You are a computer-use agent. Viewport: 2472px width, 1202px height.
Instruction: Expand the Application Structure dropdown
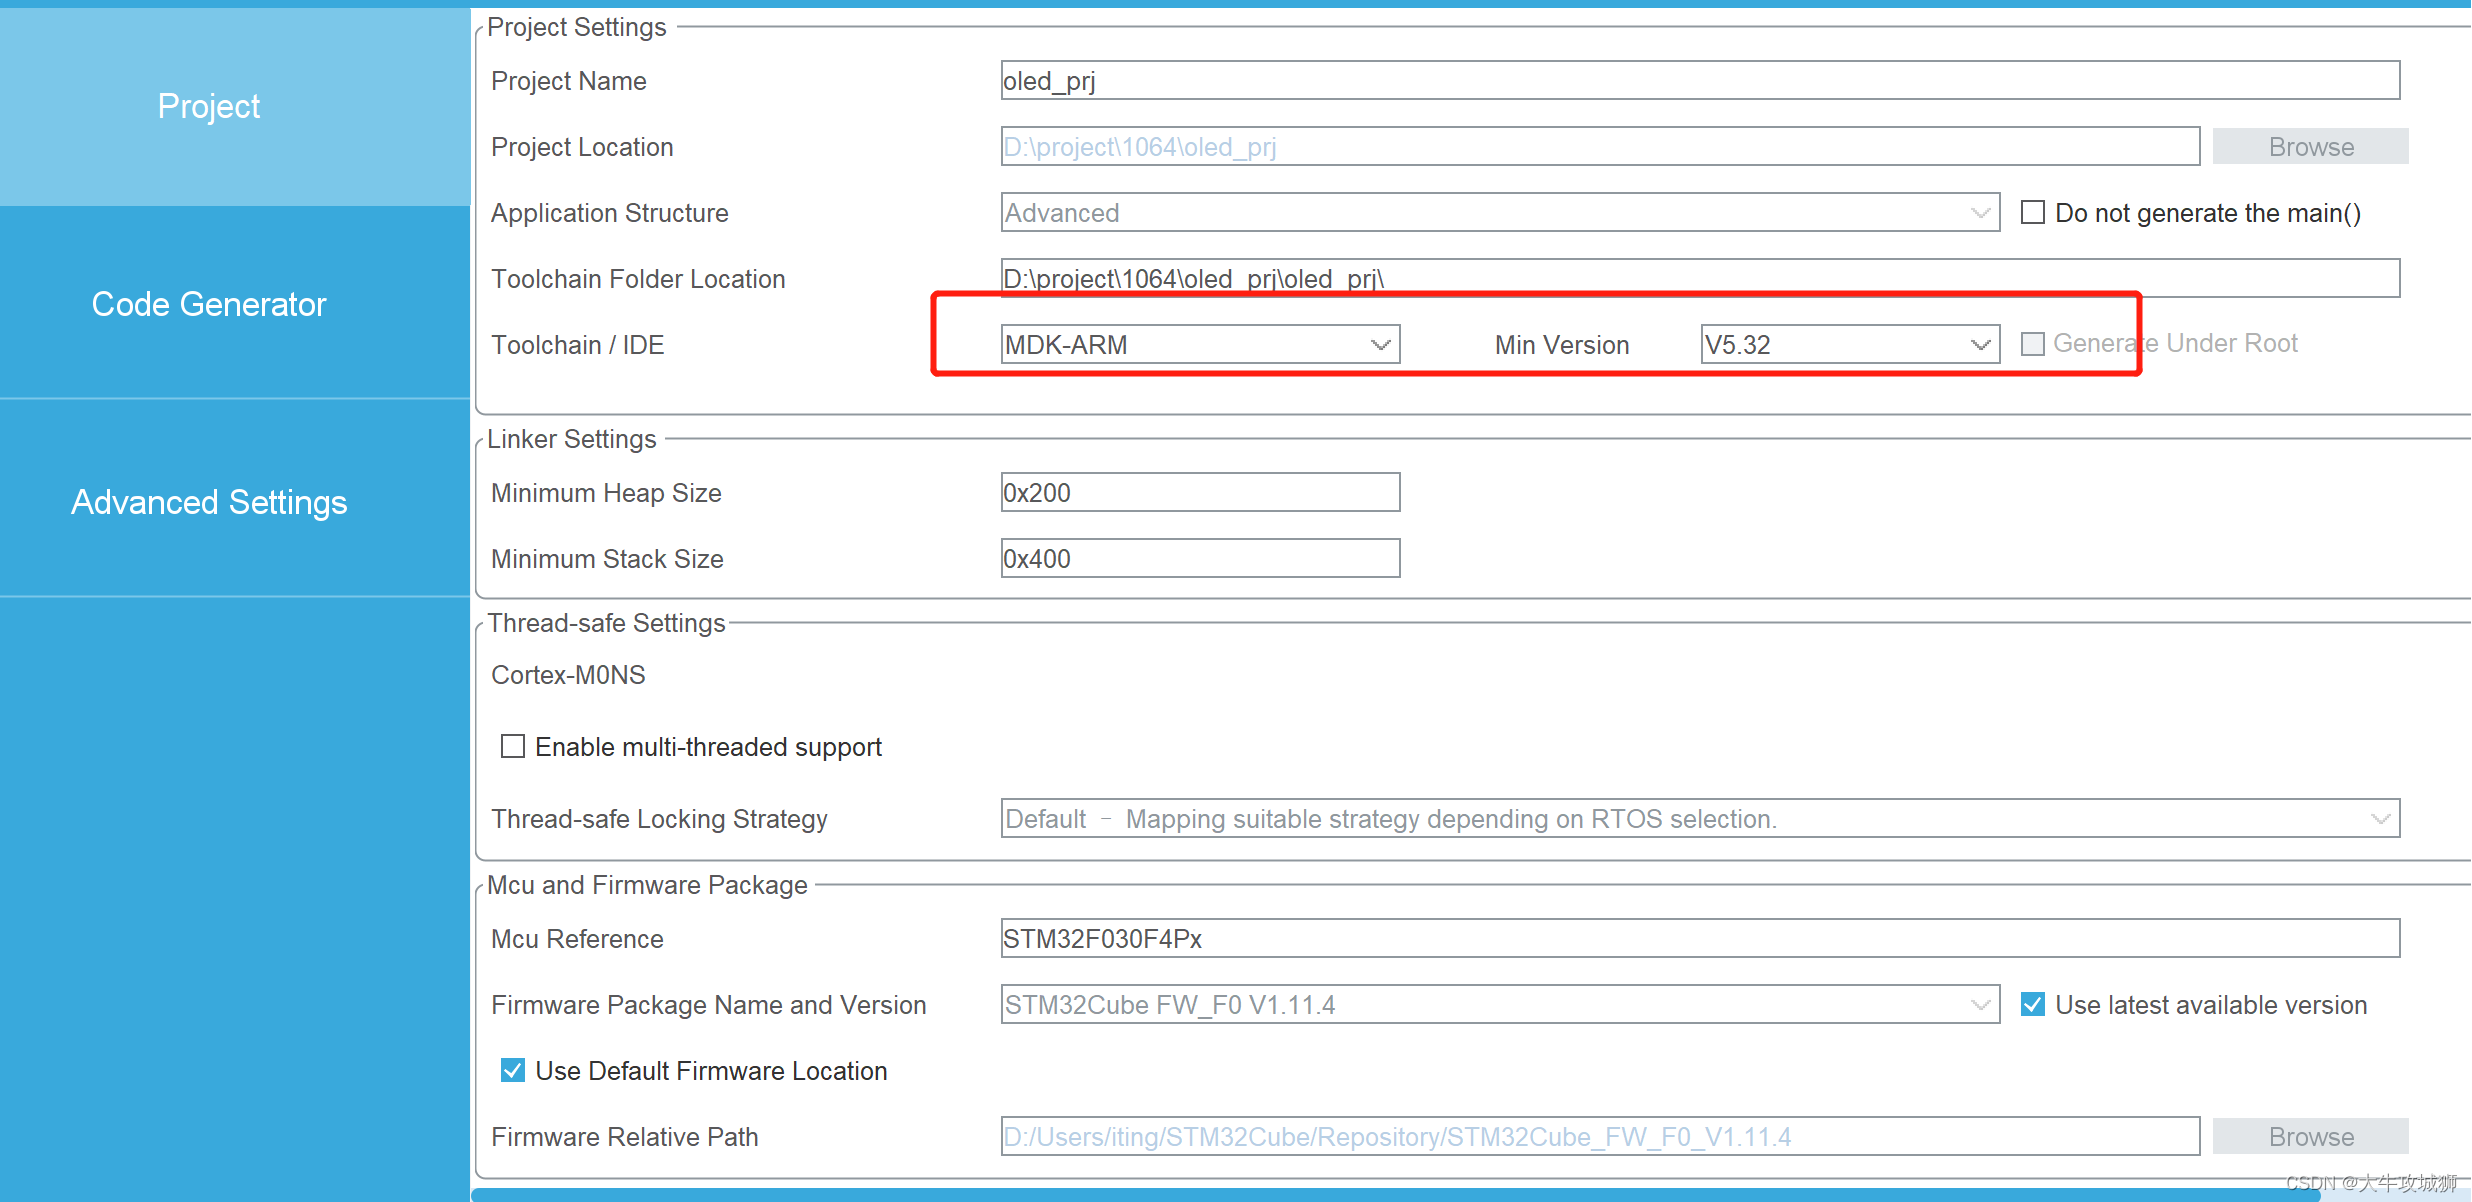1499,213
